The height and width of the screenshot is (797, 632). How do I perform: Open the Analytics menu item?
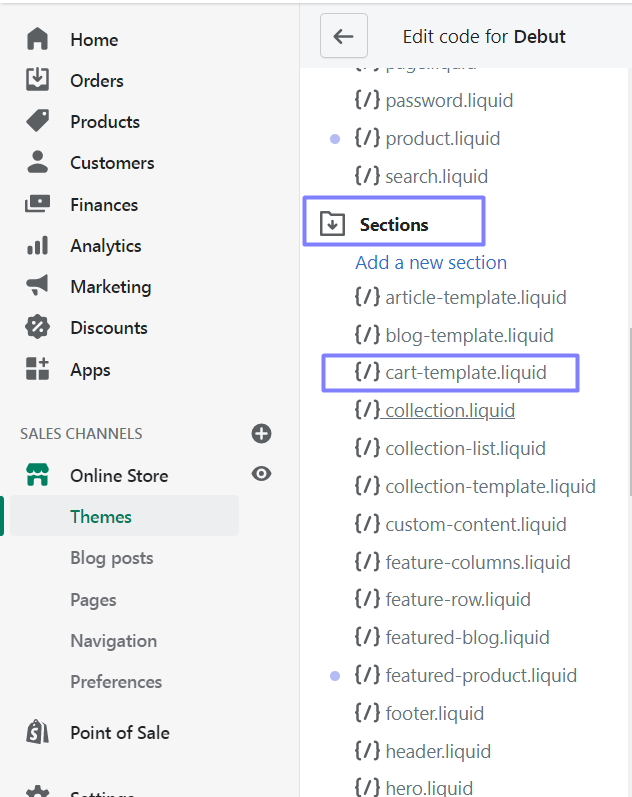pos(106,246)
